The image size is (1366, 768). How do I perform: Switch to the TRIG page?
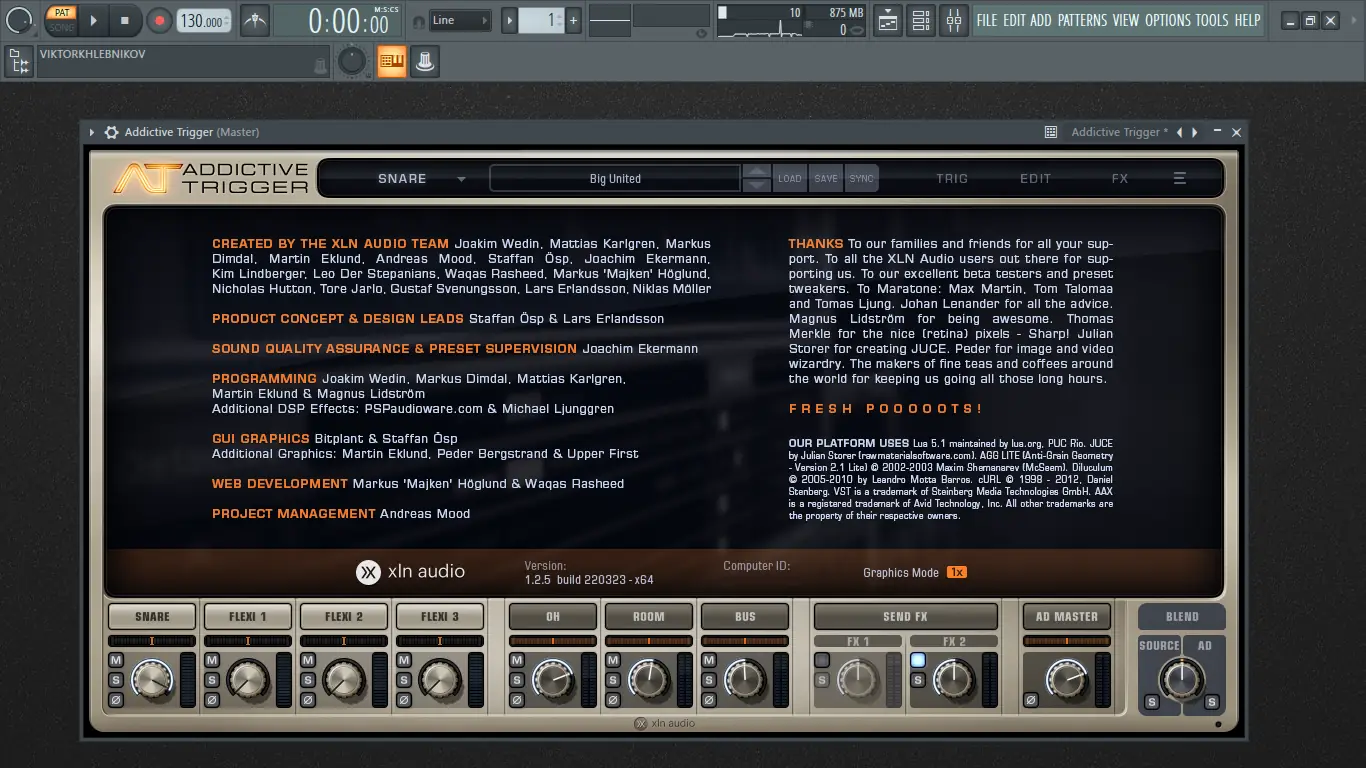952,178
